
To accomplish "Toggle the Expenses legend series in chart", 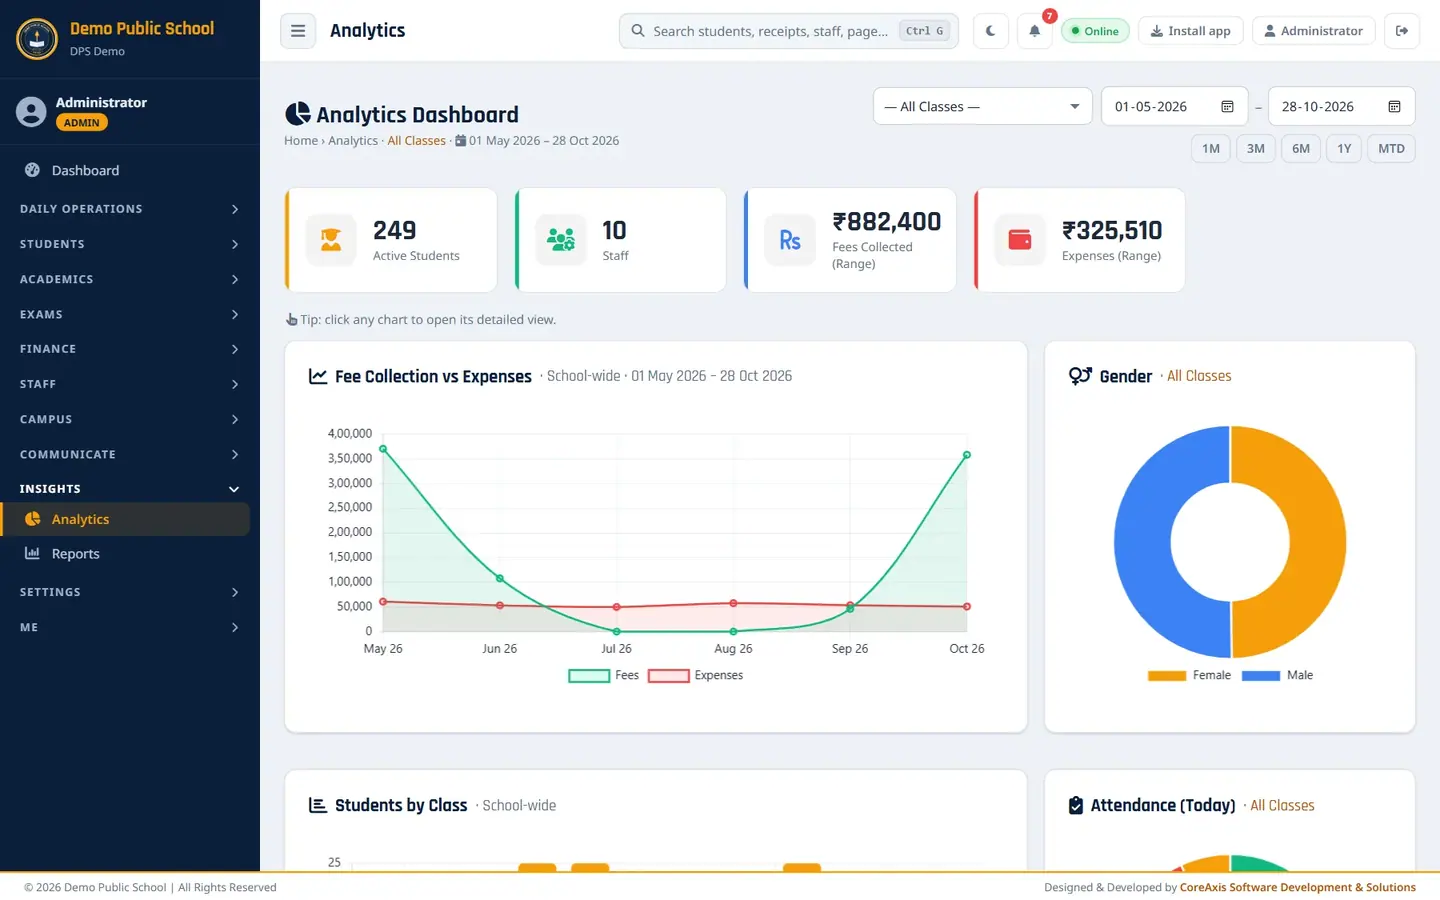I will click(x=695, y=676).
